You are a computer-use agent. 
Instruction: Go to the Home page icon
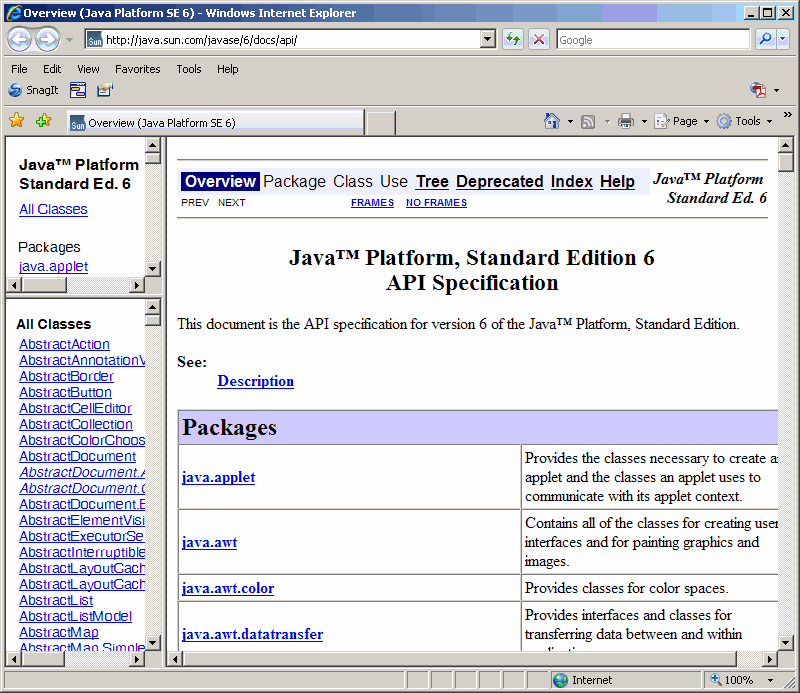(552, 121)
